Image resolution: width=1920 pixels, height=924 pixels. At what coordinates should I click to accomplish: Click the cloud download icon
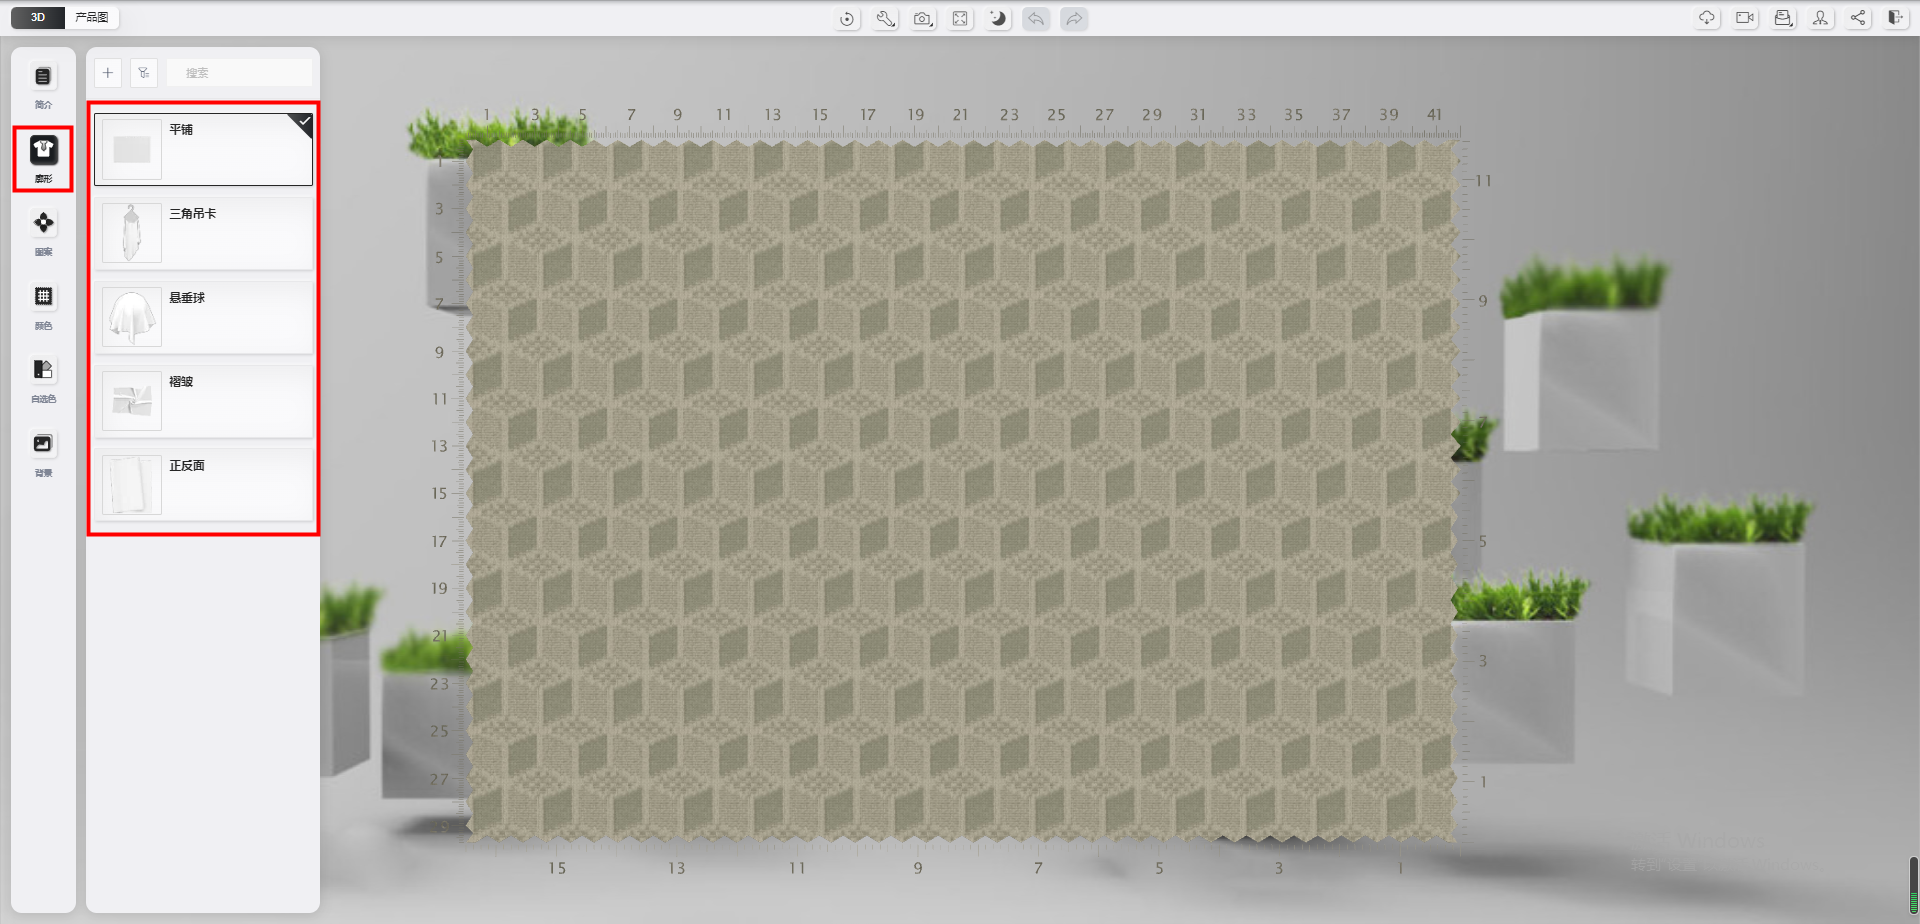[x=1707, y=18]
